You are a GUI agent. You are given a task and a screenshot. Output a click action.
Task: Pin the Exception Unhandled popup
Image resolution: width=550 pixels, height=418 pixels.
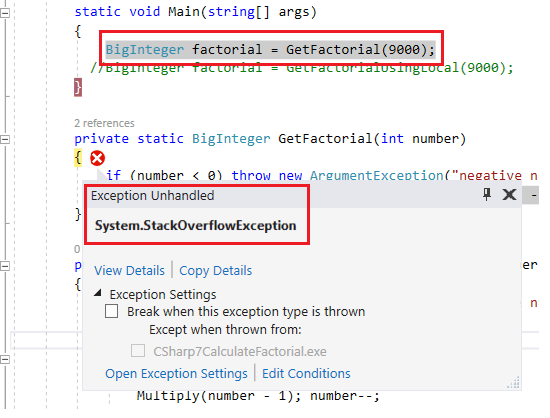(487, 194)
